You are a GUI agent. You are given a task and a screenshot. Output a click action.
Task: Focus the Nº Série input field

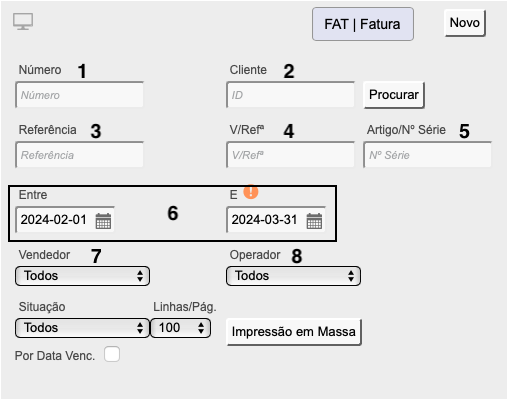428,155
